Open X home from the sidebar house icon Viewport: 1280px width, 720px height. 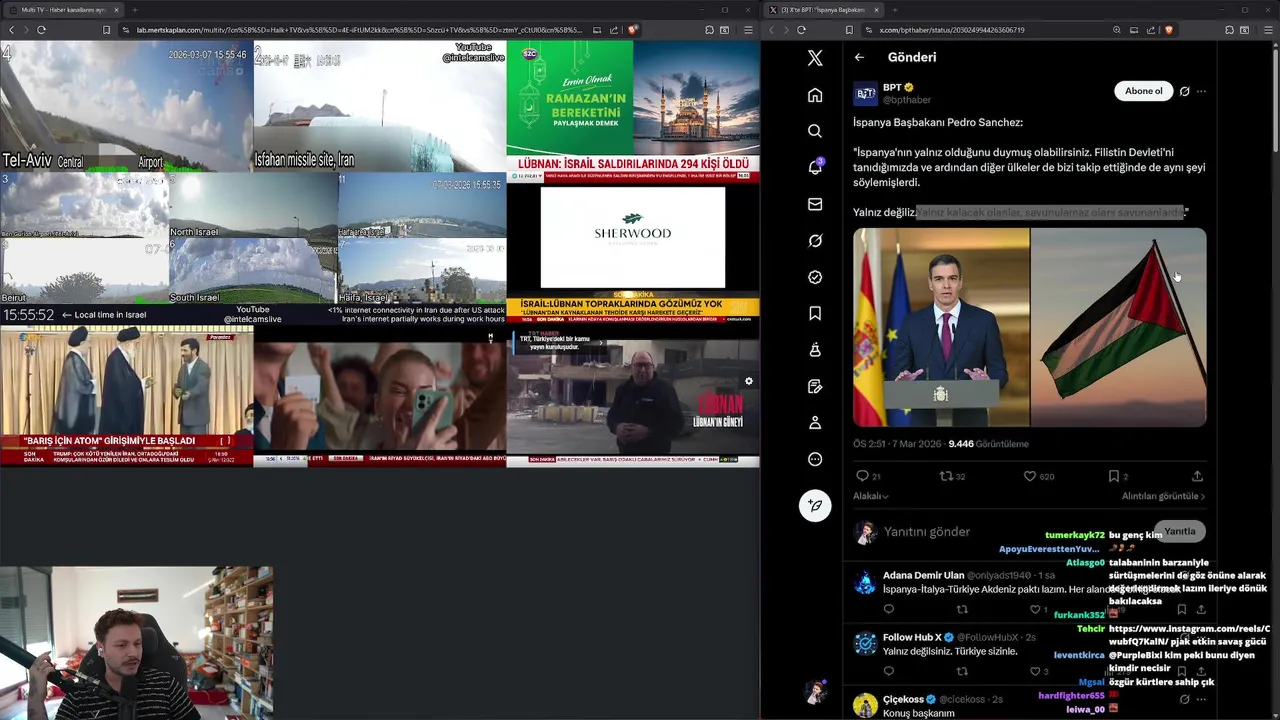click(815, 95)
